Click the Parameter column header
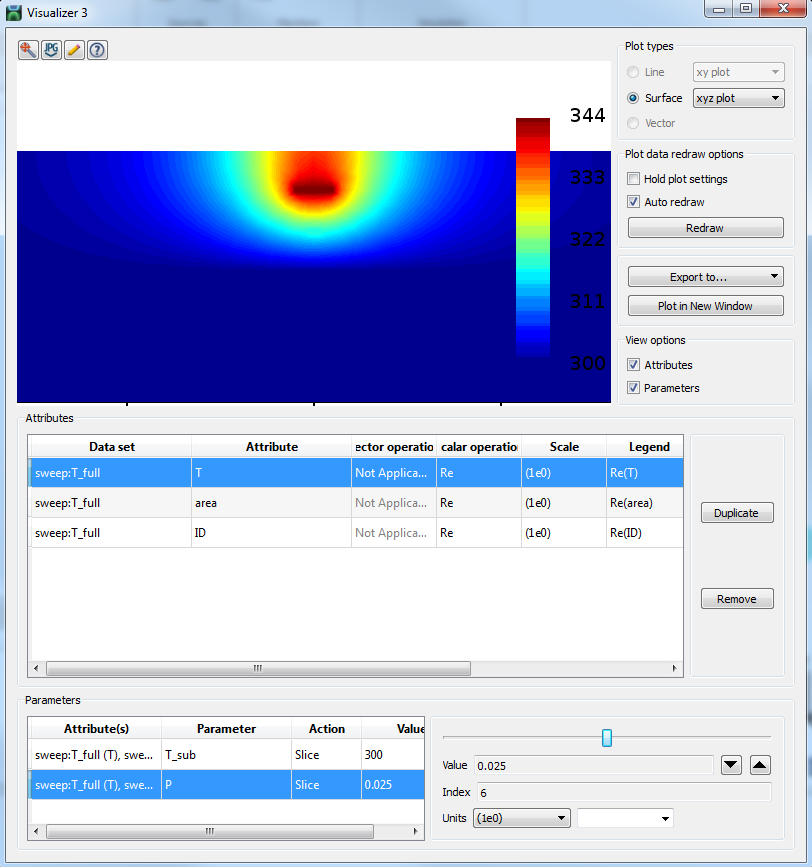This screenshot has width=812, height=867. click(226, 729)
